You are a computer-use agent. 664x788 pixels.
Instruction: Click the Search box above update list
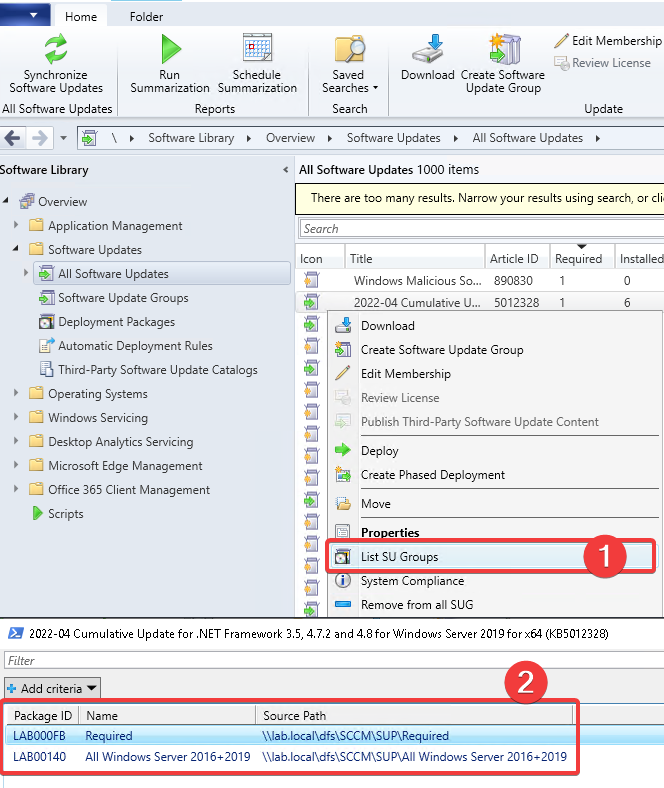[x=482, y=229]
